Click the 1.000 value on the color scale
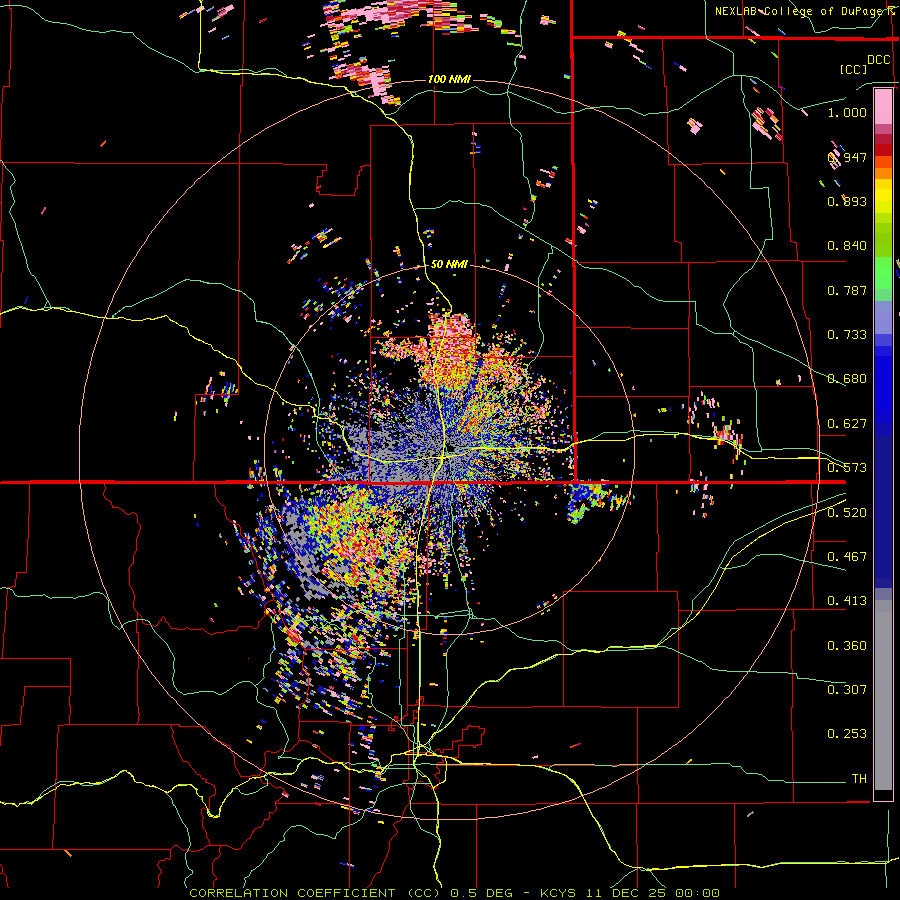 tap(847, 112)
